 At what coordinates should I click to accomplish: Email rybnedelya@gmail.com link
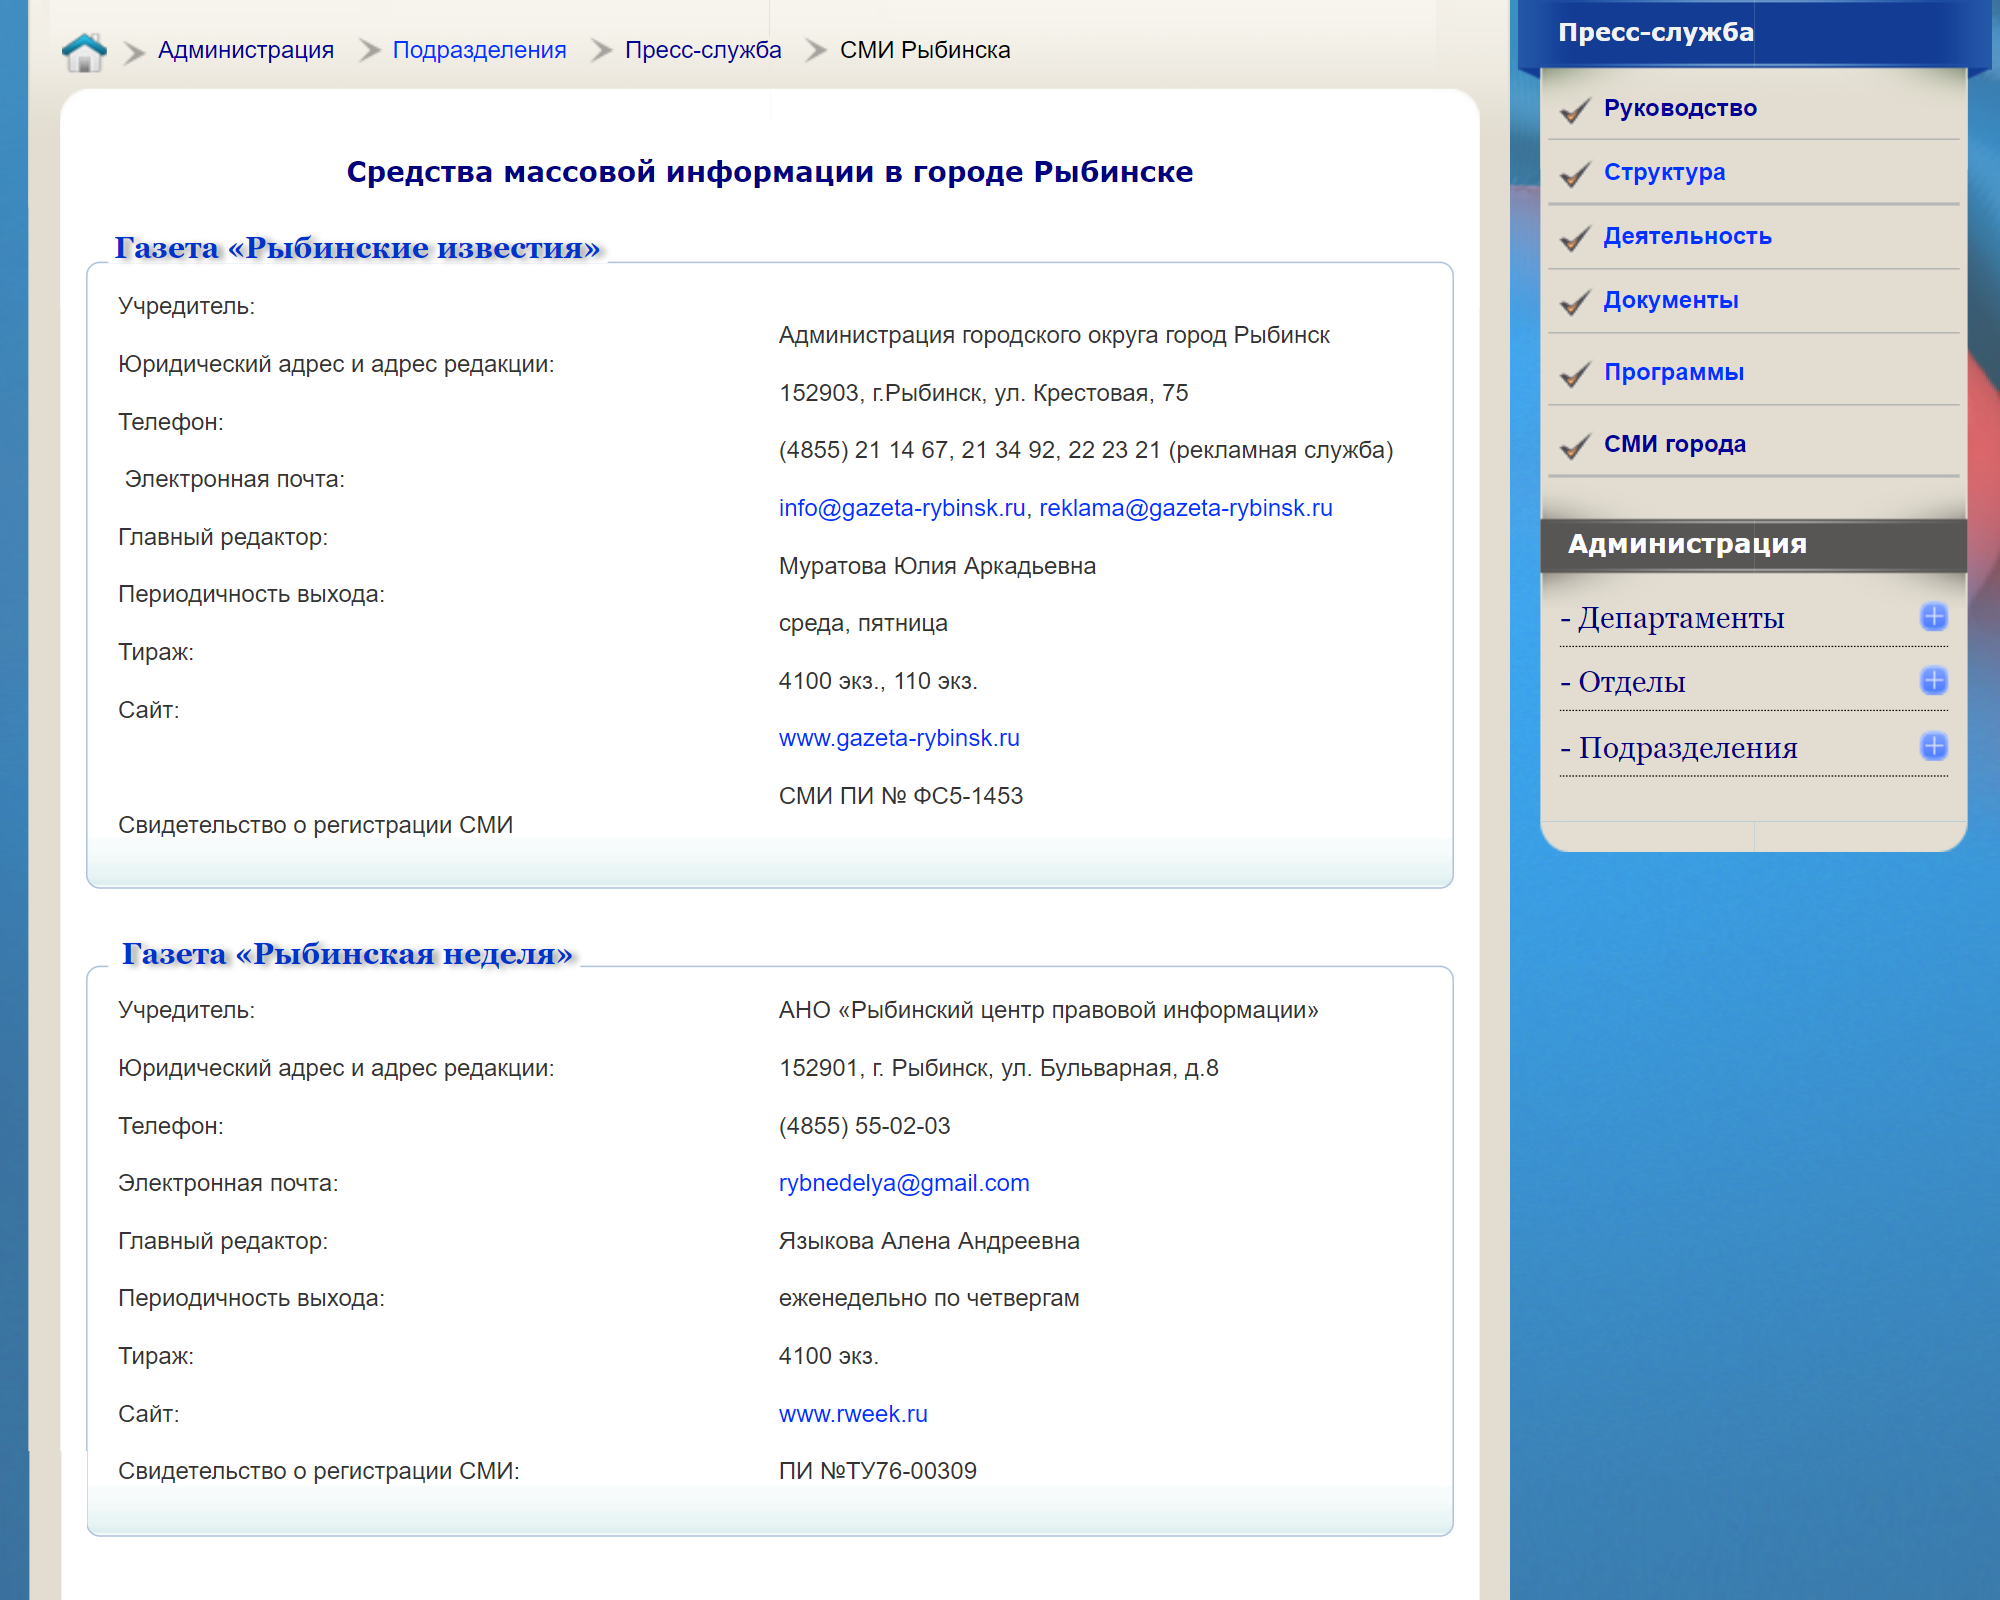(x=904, y=1183)
